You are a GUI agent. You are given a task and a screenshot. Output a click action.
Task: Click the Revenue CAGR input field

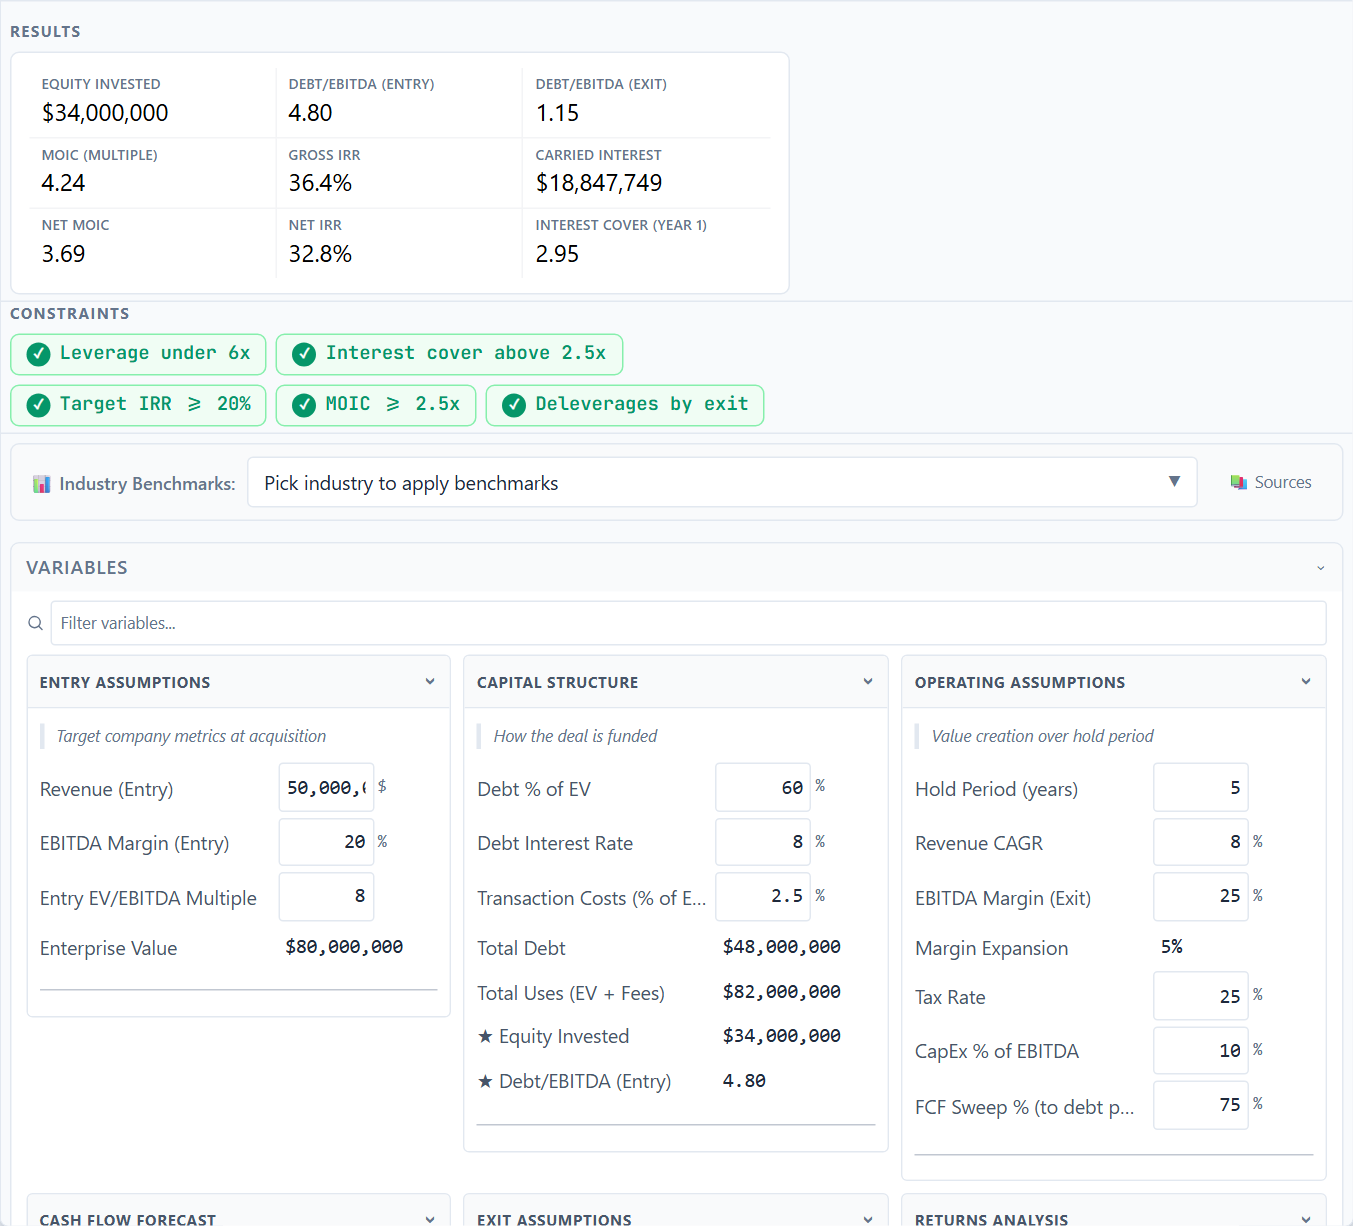click(x=1200, y=842)
